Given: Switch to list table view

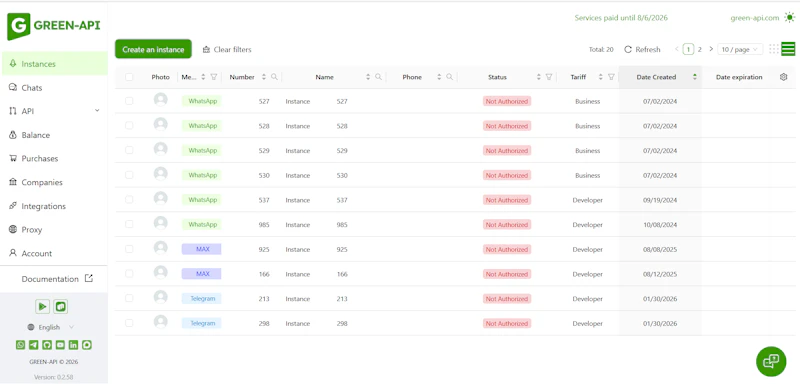Looking at the screenshot, I should (788, 49).
